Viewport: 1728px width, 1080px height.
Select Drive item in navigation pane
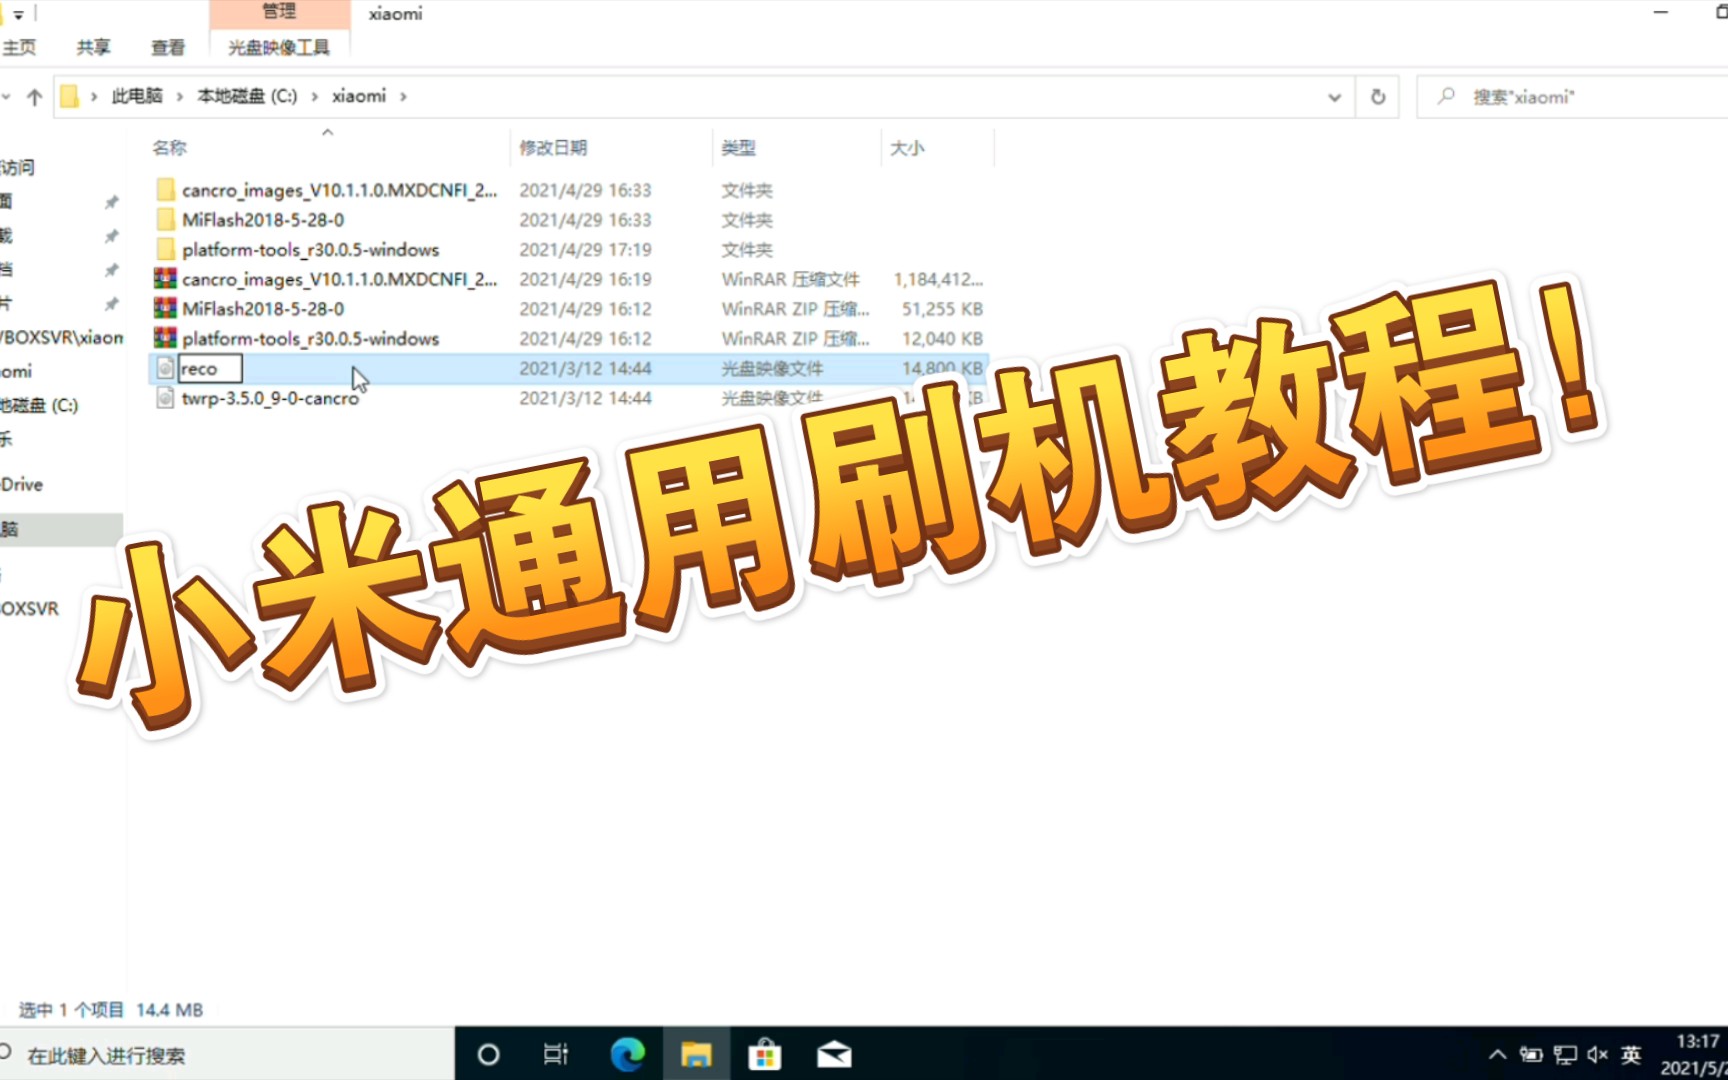(x=22, y=484)
